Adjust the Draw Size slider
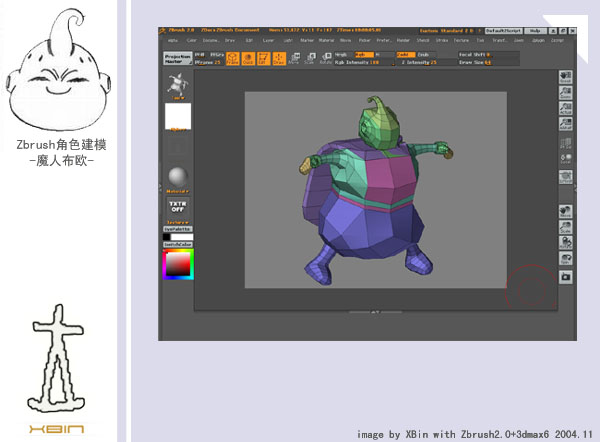The width and height of the screenshot is (600, 442). pyautogui.click(x=489, y=62)
